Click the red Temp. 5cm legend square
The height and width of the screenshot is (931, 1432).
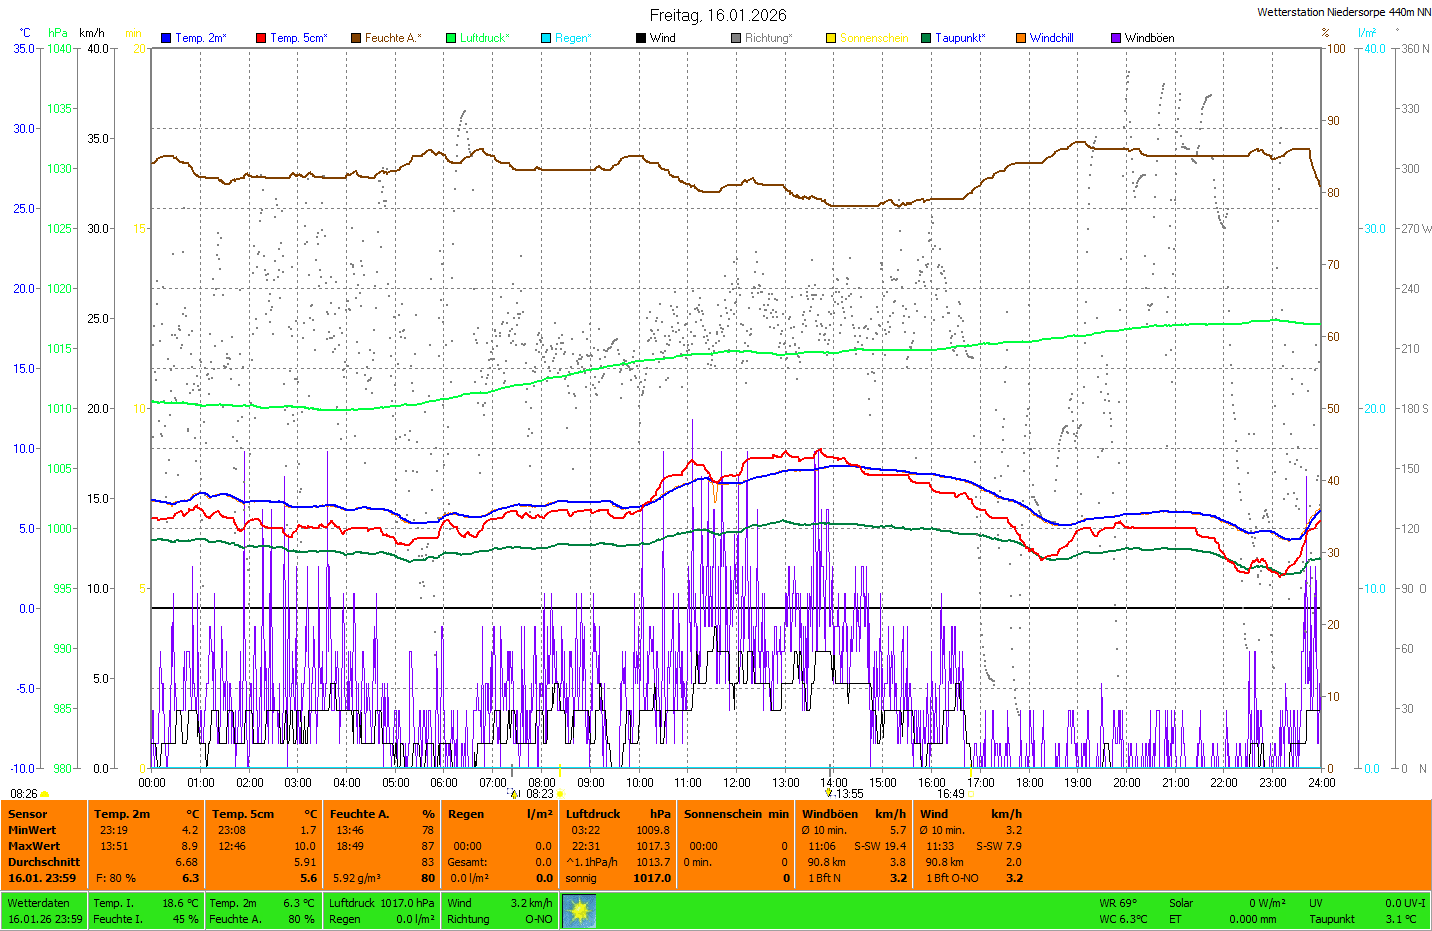coord(261,38)
